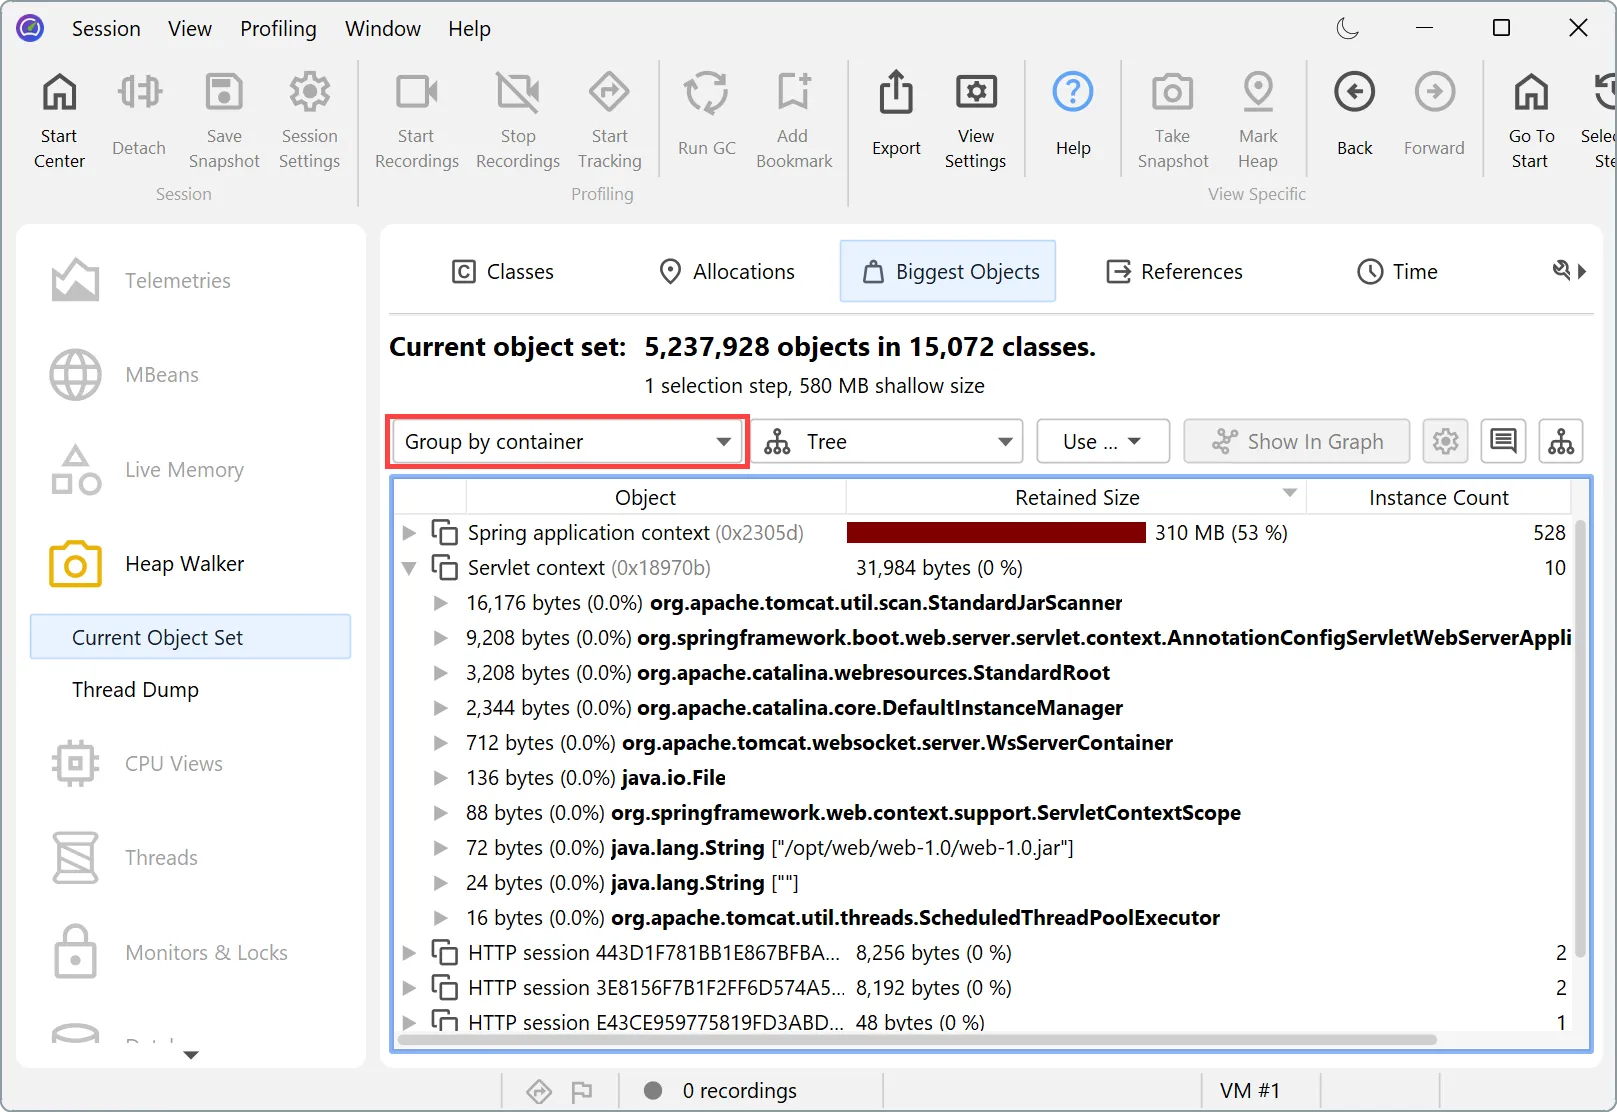Open the Group by container dropdown
Viewport: 1617px width, 1112px height.
566,442
